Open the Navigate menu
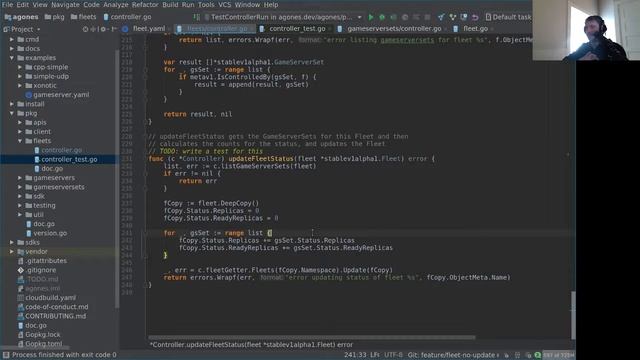This screenshot has height=360, width=640. click(65, 5)
